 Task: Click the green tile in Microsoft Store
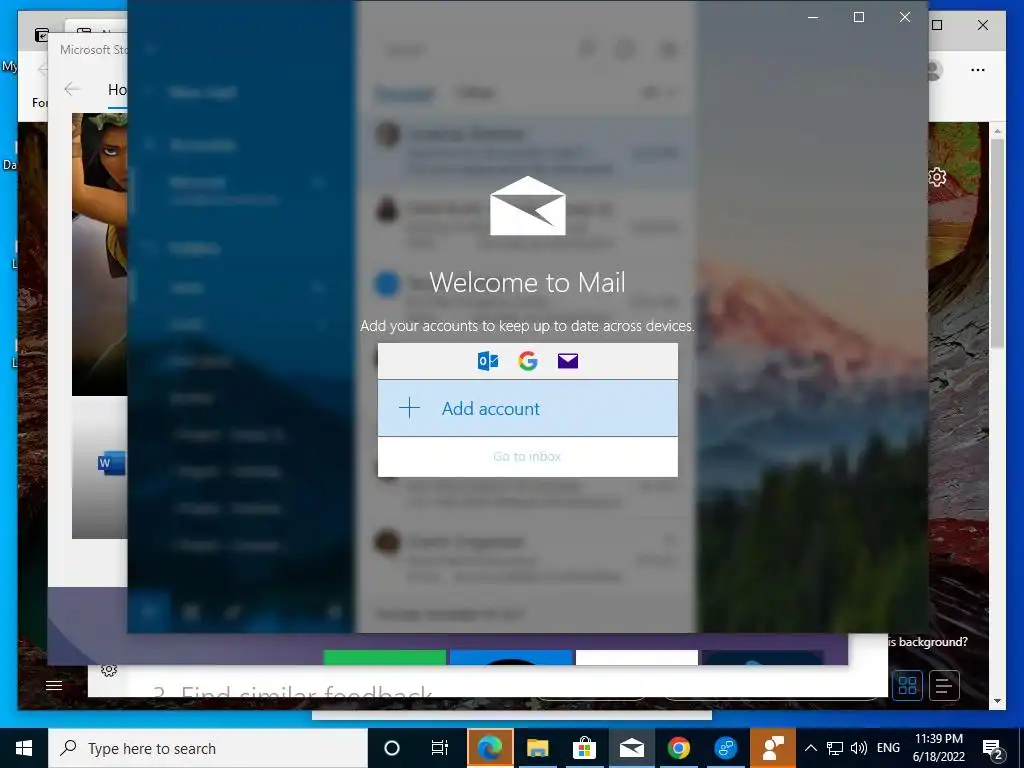pyautogui.click(x=385, y=657)
